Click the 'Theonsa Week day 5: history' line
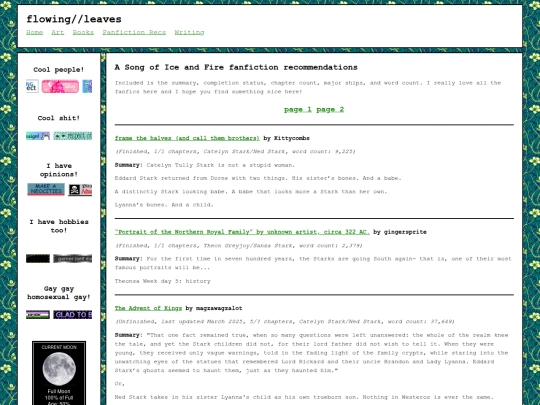This screenshot has width=540, height=405. point(163,281)
